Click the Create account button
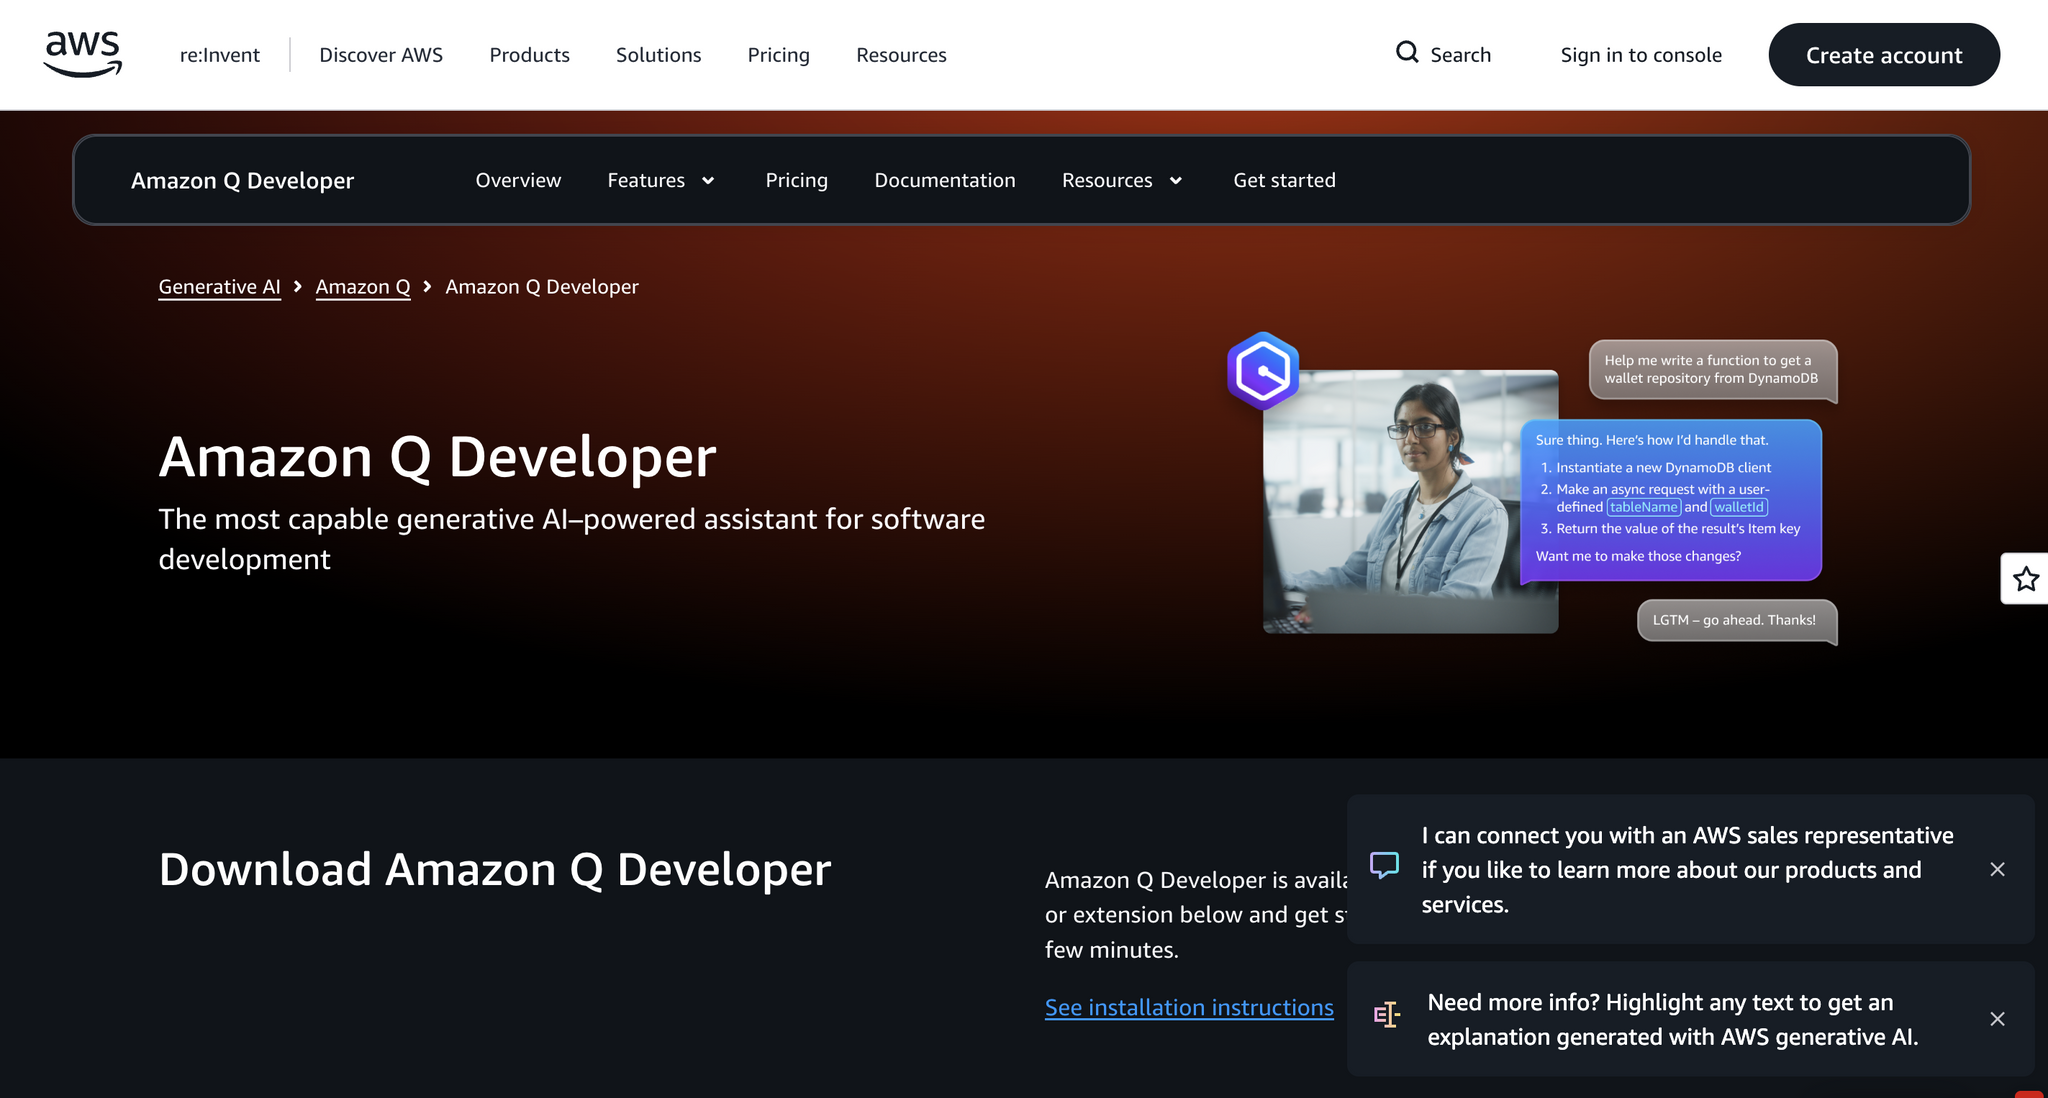 (x=1884, y=55)
